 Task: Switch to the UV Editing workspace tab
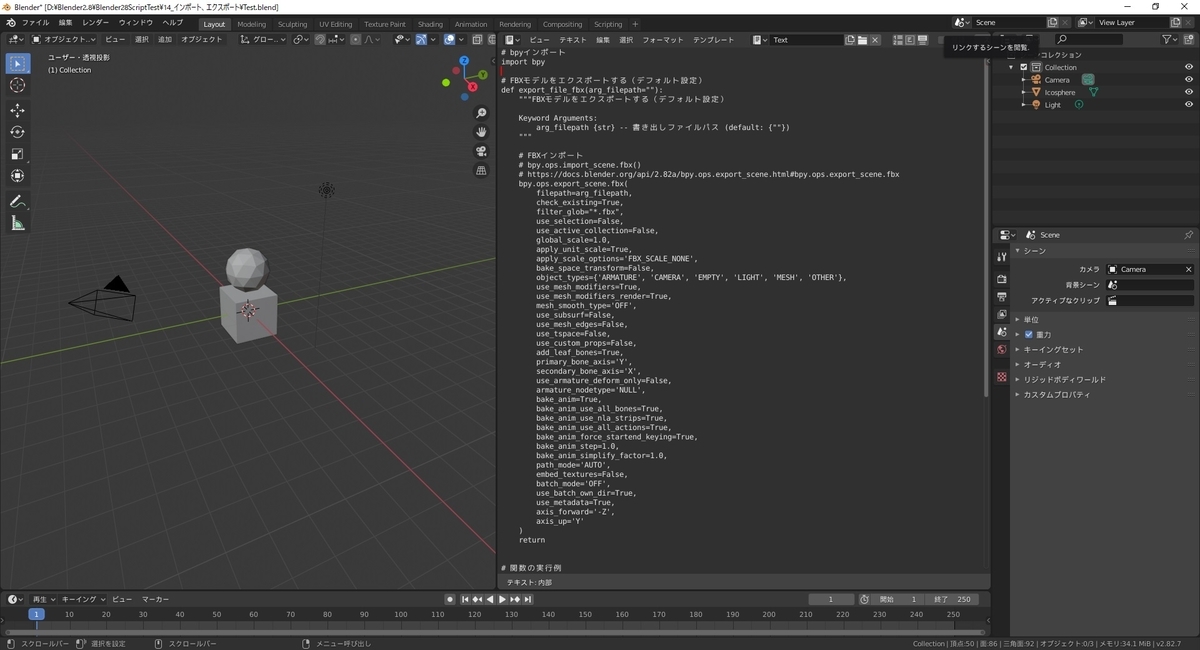point(336,24)
